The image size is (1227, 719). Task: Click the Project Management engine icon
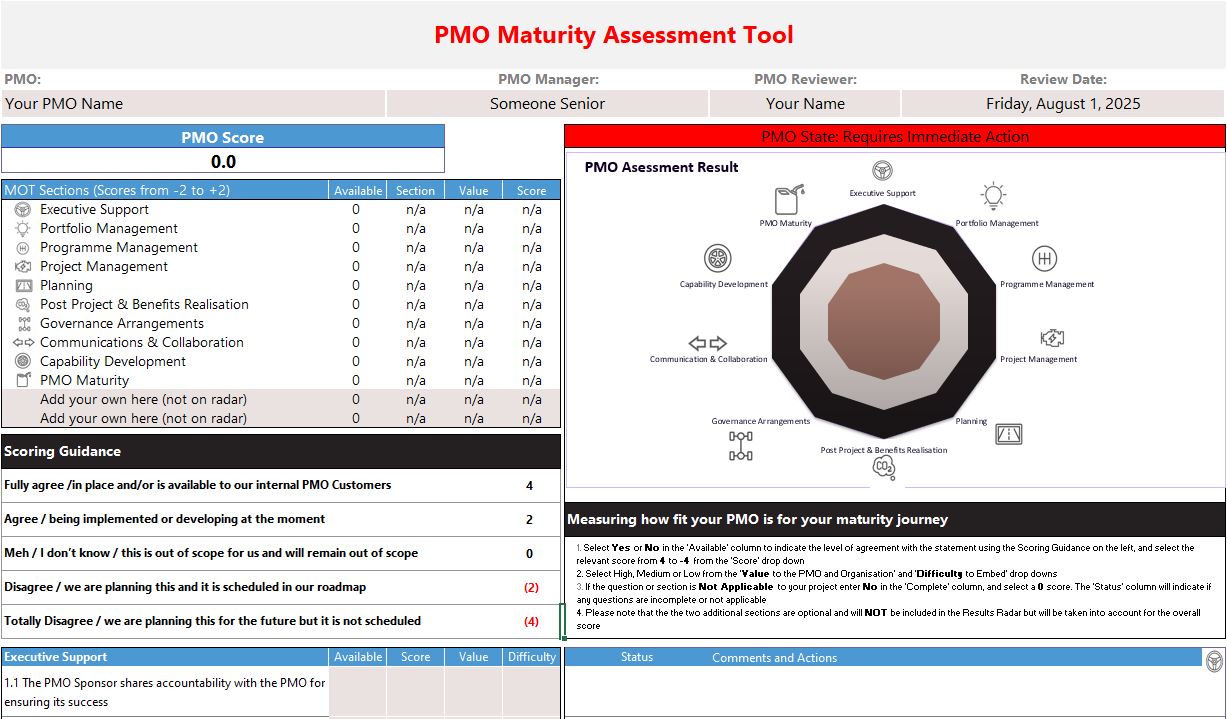click(x=1050, y=339)
